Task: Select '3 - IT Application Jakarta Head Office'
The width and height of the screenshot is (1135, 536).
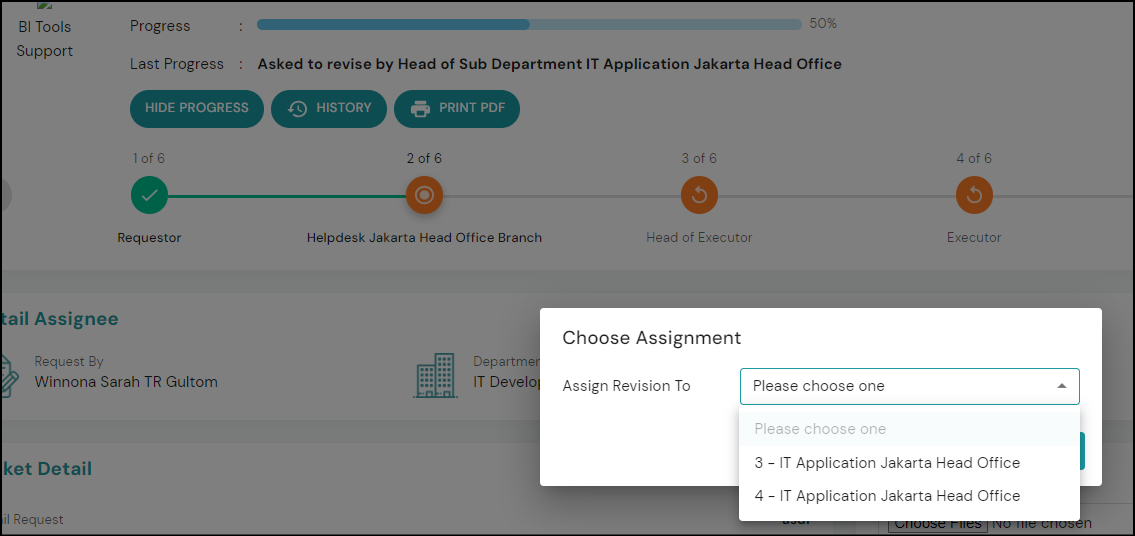Action: point(887,463)
